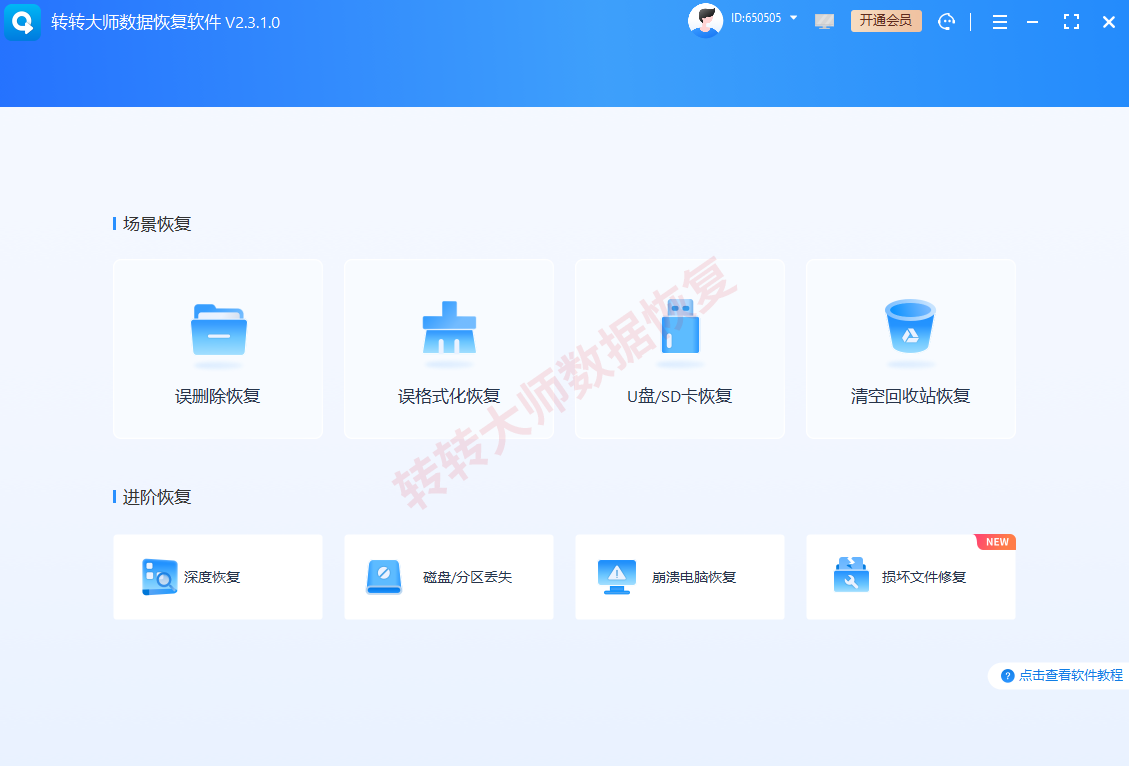Open the hamburger menu
This screenshot has height=766, width=1129.
coord(999,22)
